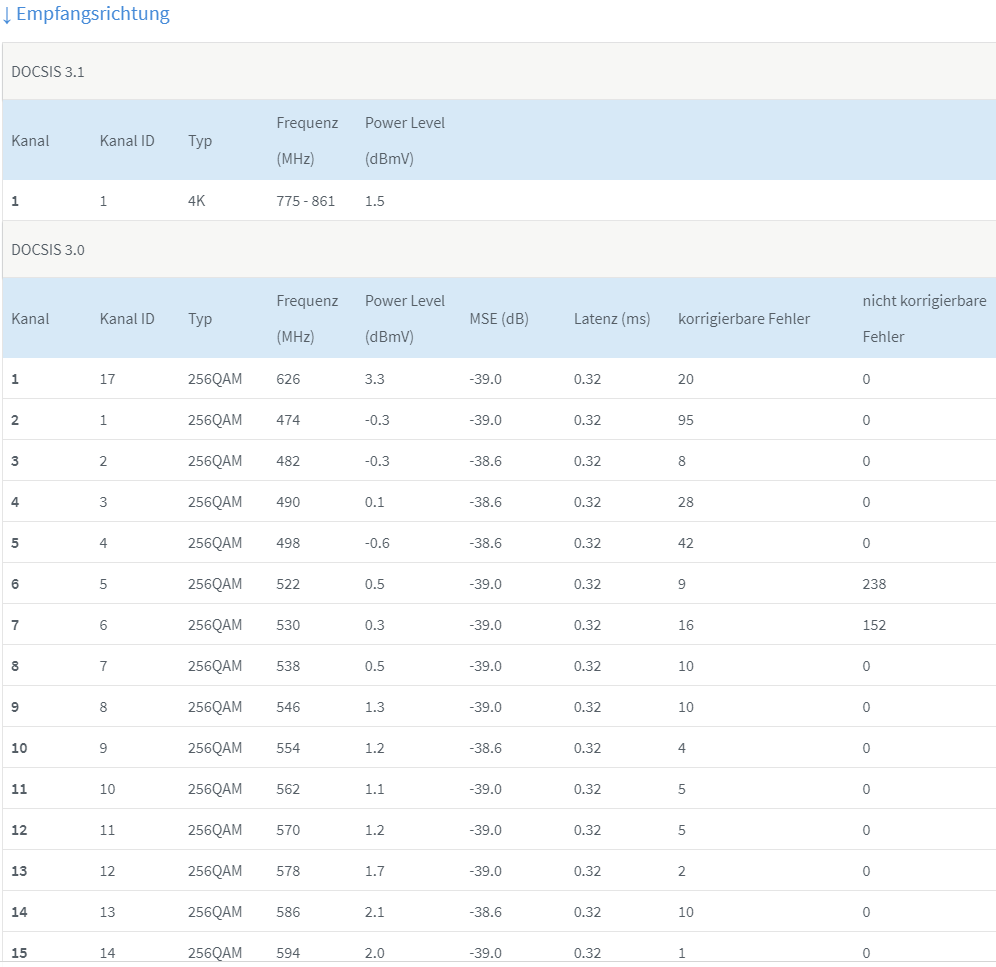Click the uncorrectable error value 152

874,625
